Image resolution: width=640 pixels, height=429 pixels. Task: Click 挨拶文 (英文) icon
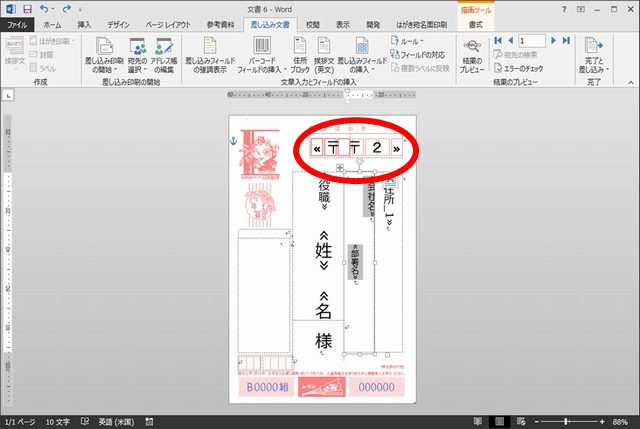coord(324,55)
